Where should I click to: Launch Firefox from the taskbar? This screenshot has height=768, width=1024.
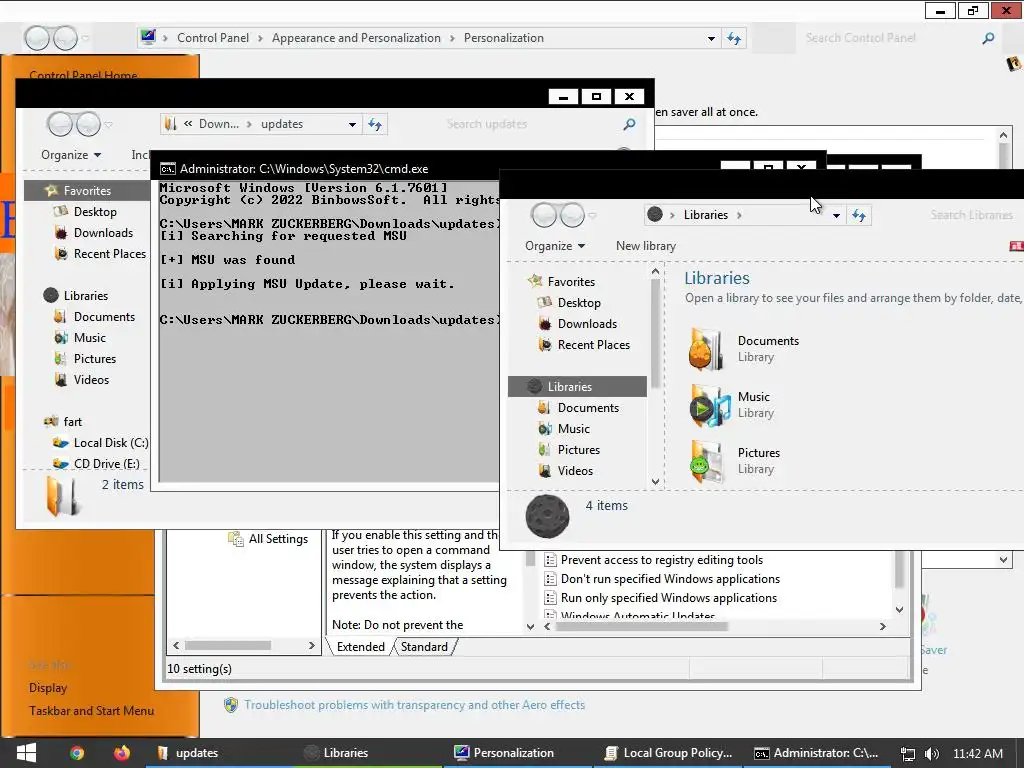(x=121, y=753)
